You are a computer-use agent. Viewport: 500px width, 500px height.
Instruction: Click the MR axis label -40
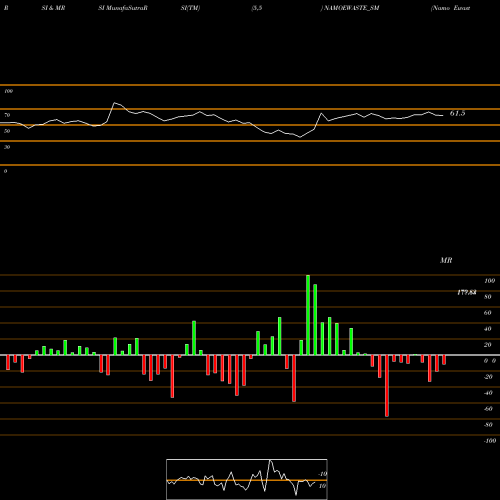(488, 393)
